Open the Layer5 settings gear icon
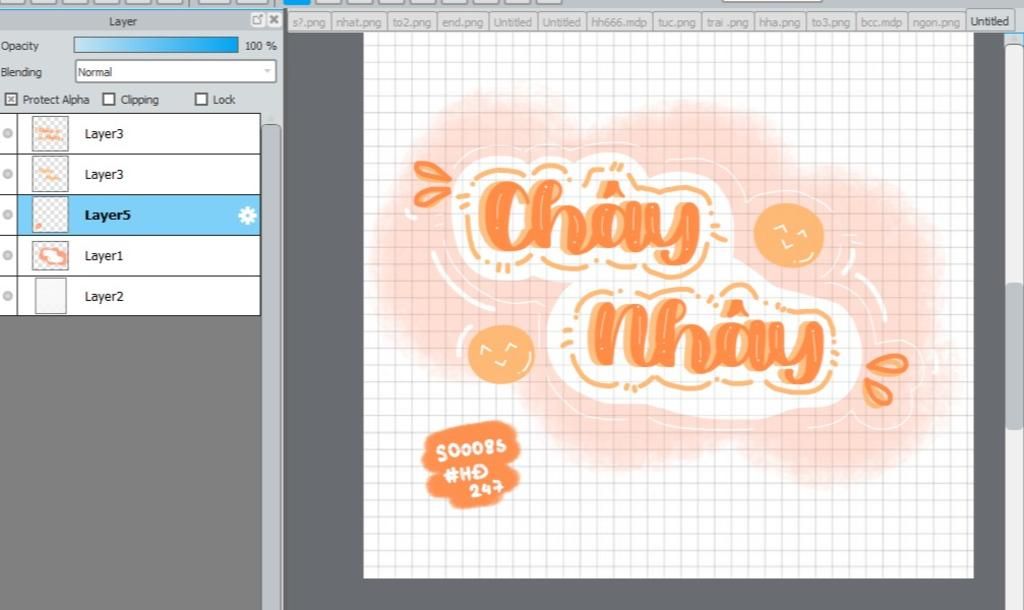1024x610 pixels. tap(247, 216)
